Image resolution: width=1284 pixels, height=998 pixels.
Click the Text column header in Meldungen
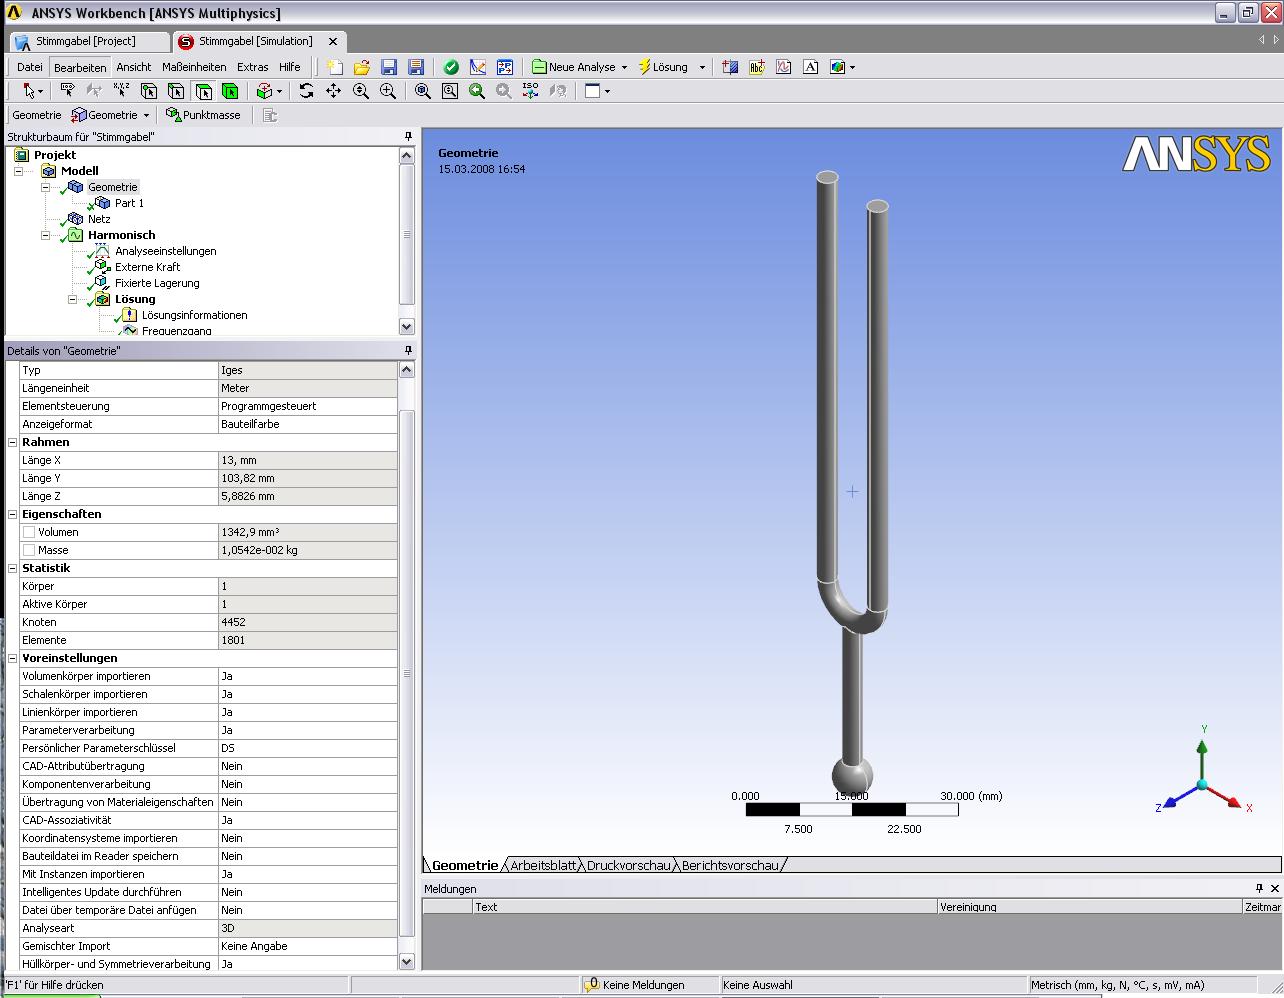tap(704, 907)
